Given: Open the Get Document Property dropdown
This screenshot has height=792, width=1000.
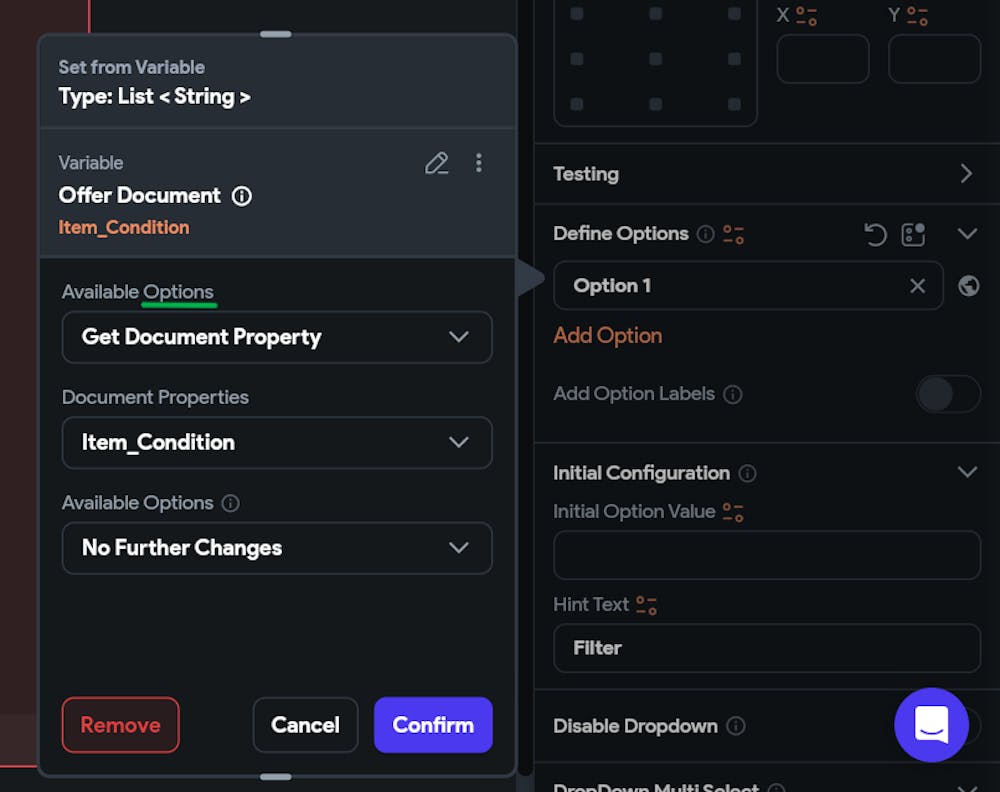Looking at the screenshot, I should click(x=277, y=337).
